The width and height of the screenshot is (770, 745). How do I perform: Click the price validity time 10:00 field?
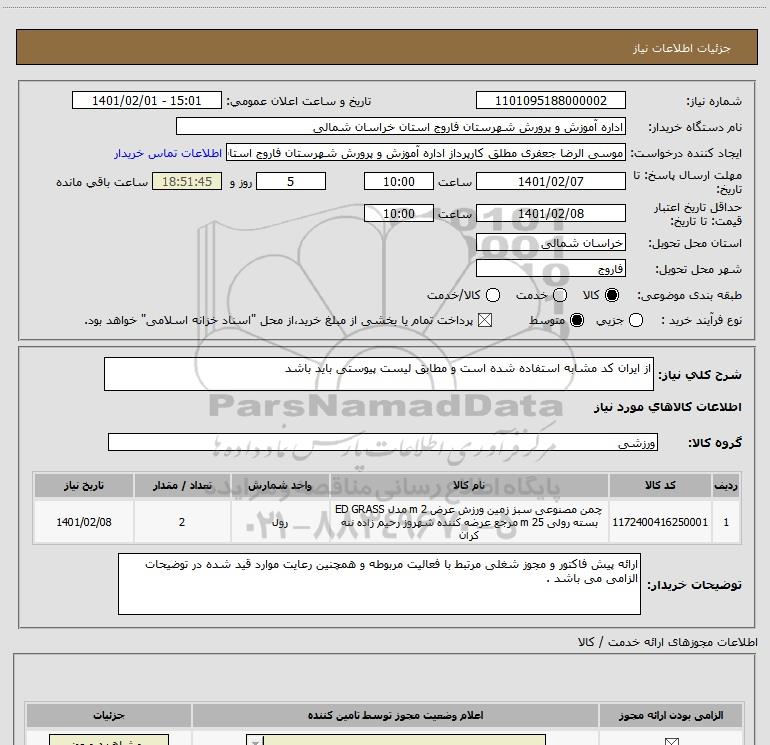coord(399,213)
